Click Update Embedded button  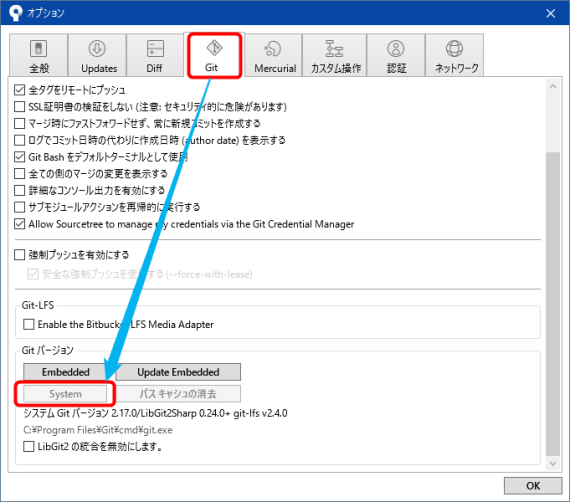coord(178,372)
